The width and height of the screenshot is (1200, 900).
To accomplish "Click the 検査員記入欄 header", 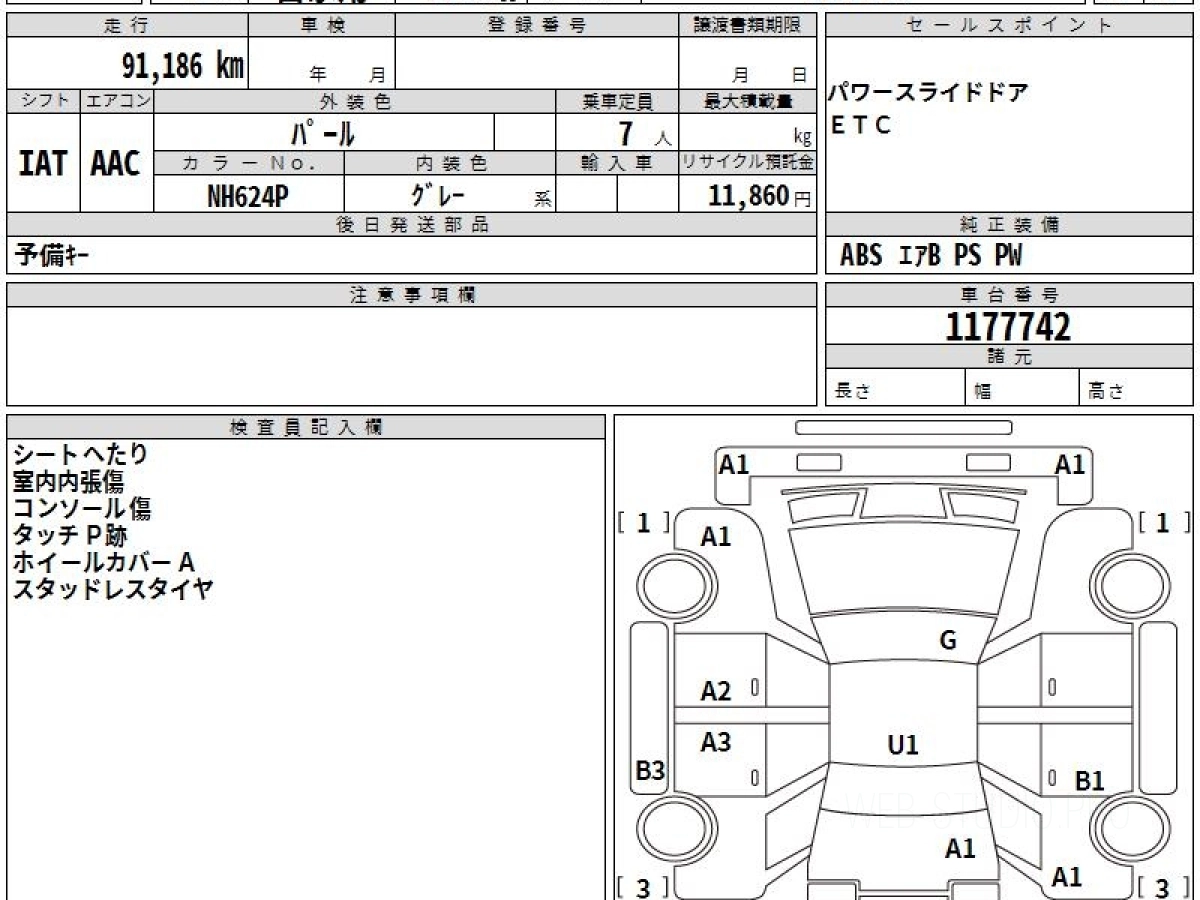I will [x=306, y=427].
